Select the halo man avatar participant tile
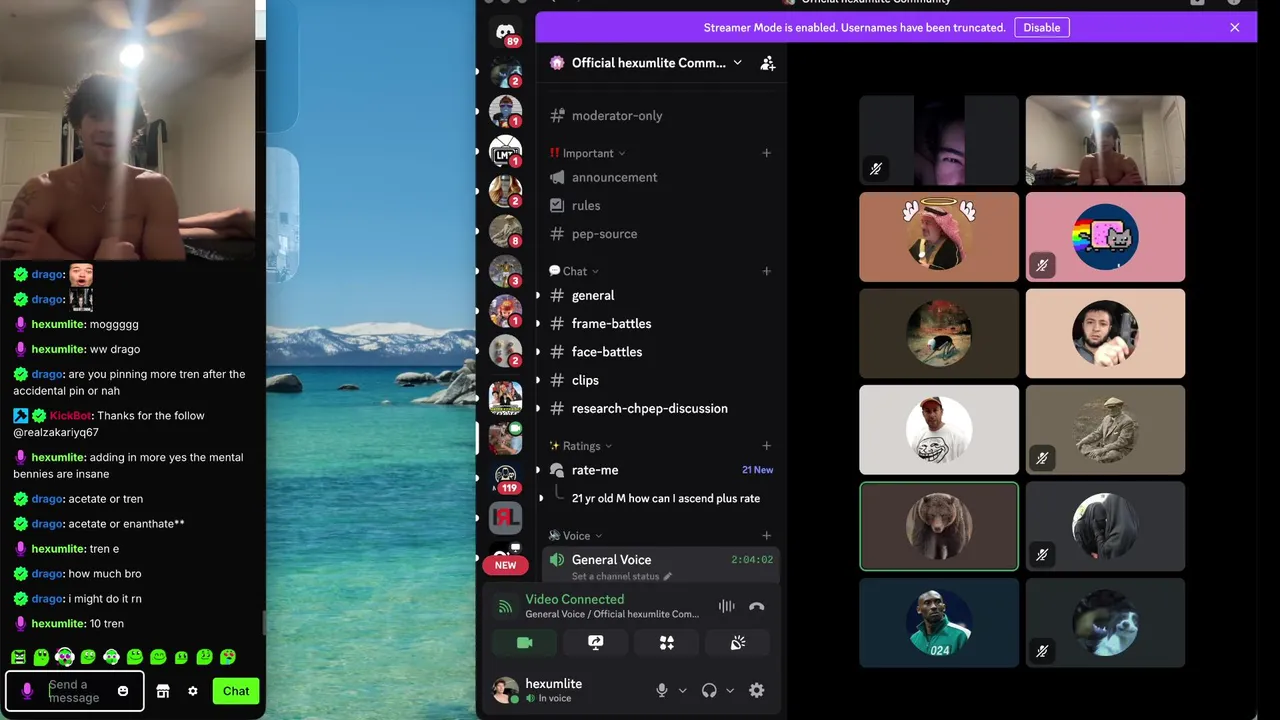Screen dimensions: 1280x720 pos(939,237)
